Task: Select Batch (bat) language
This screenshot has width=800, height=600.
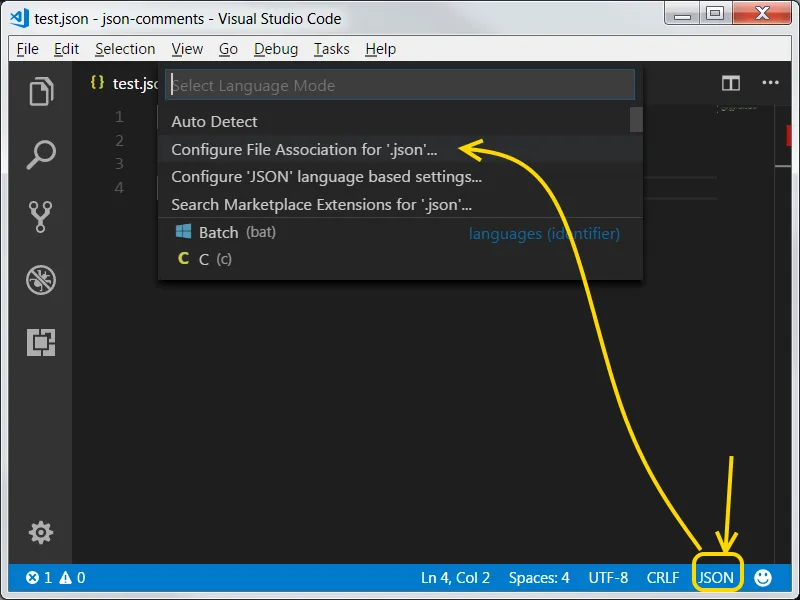Action: click(400, 233)
